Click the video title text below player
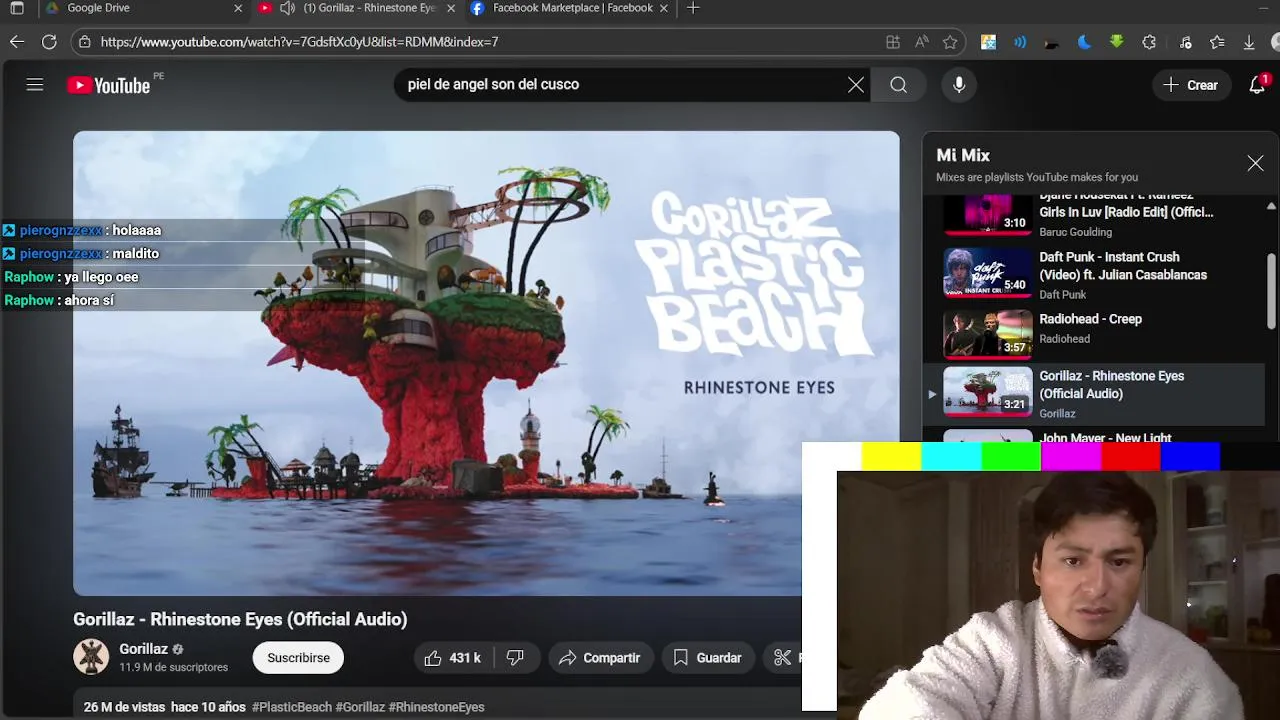 pyautogui.click(x=240, y=619)
